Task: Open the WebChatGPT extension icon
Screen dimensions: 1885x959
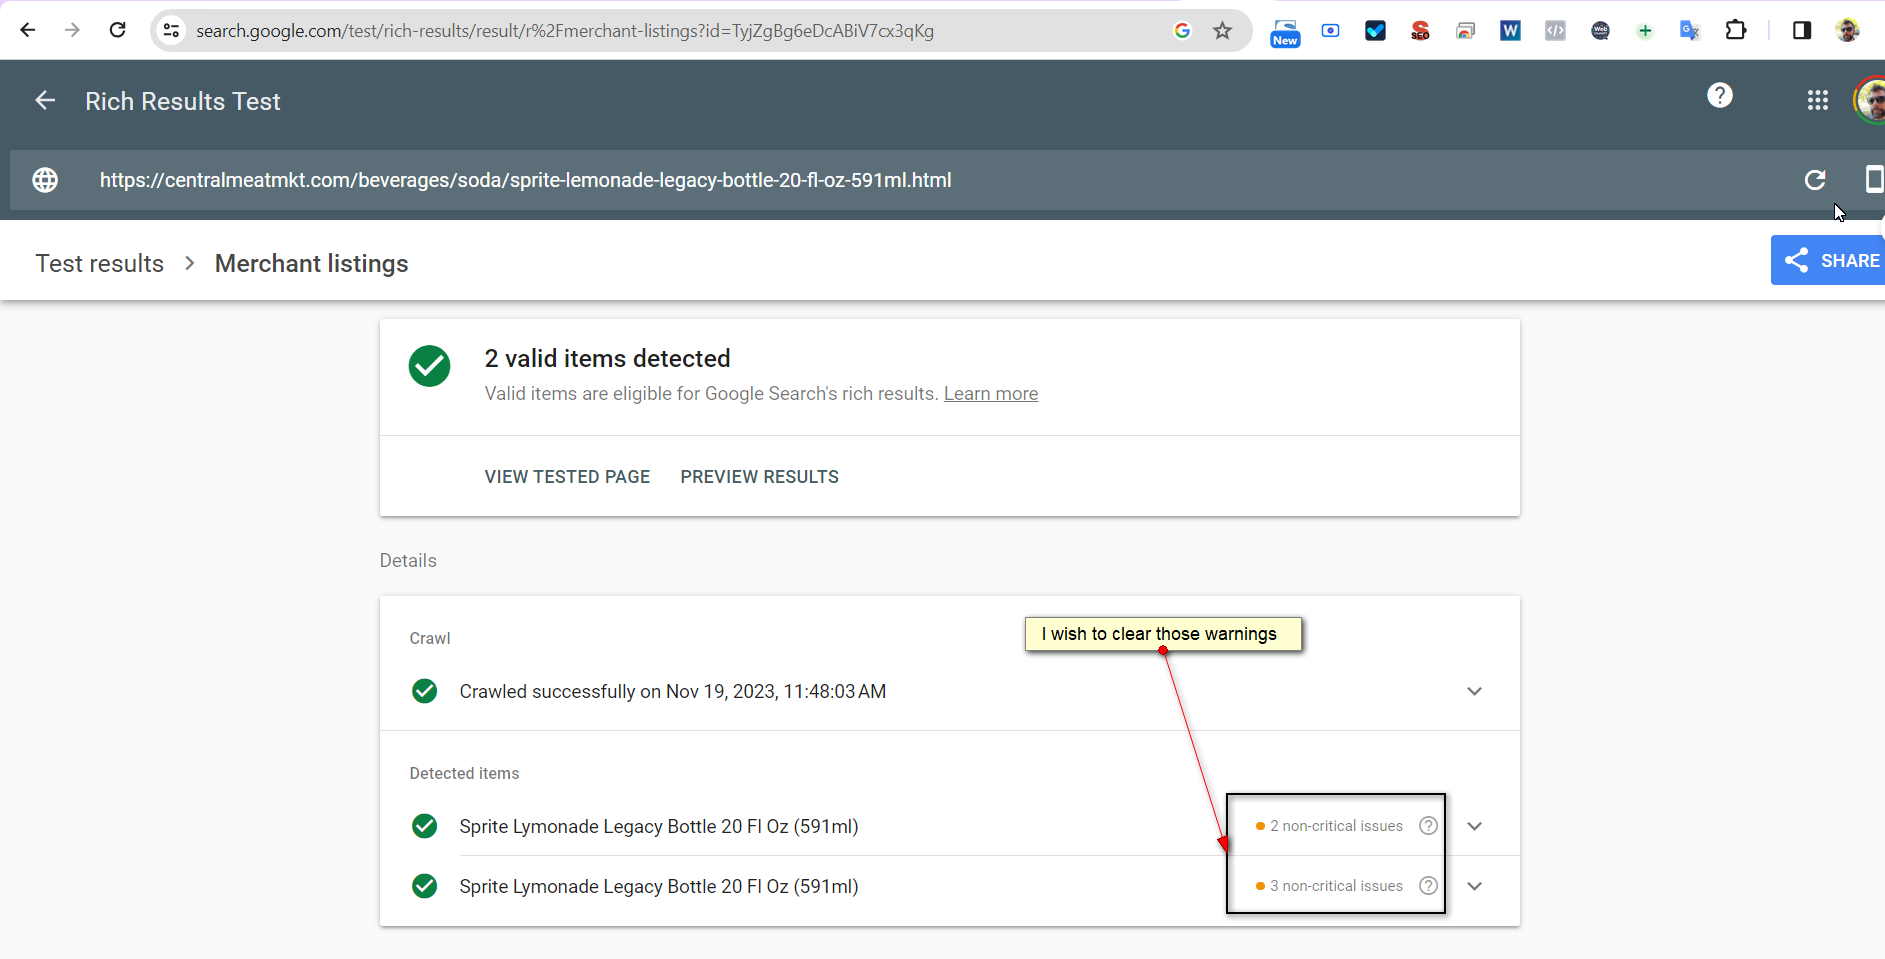Action: pos(1600,30)
